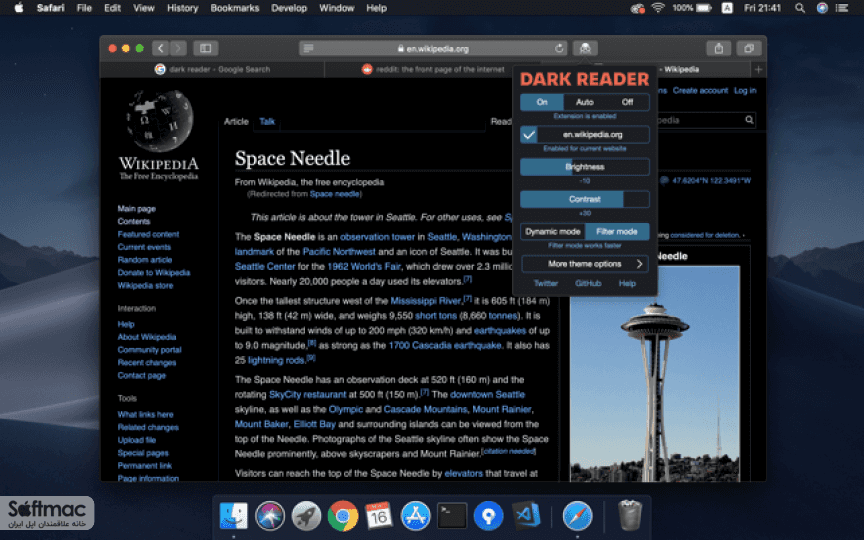Open the Apple menu

[19, 8]
